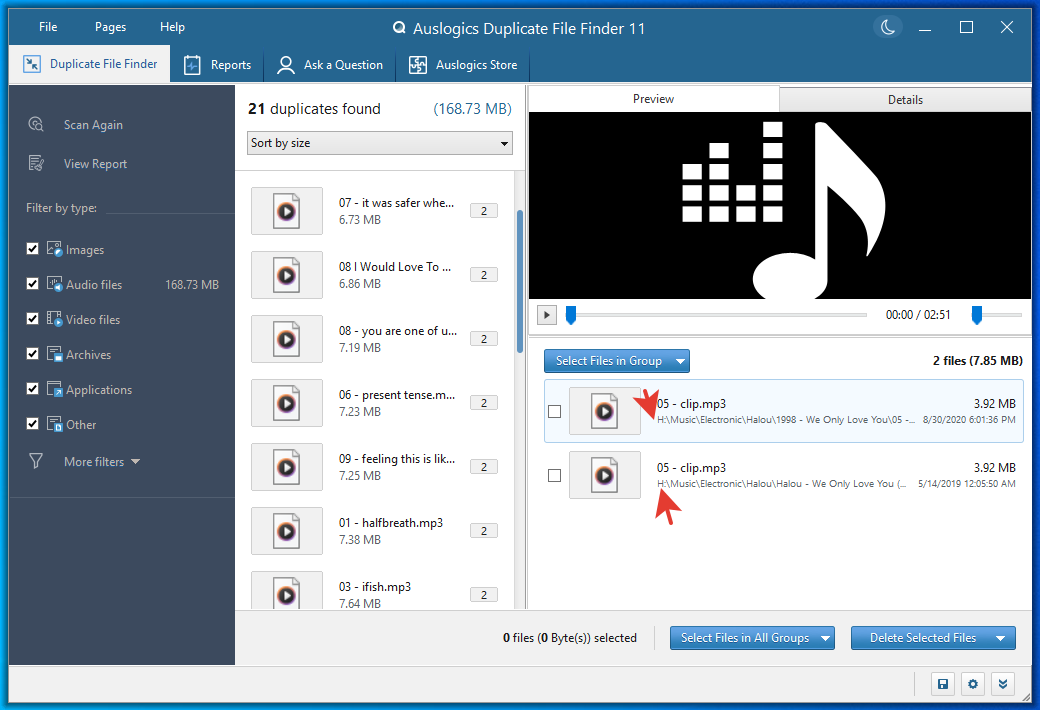The image size is (1040, 710).
Task: Uncheck the Audio files filter checkbox
Action: pos(32,283)
